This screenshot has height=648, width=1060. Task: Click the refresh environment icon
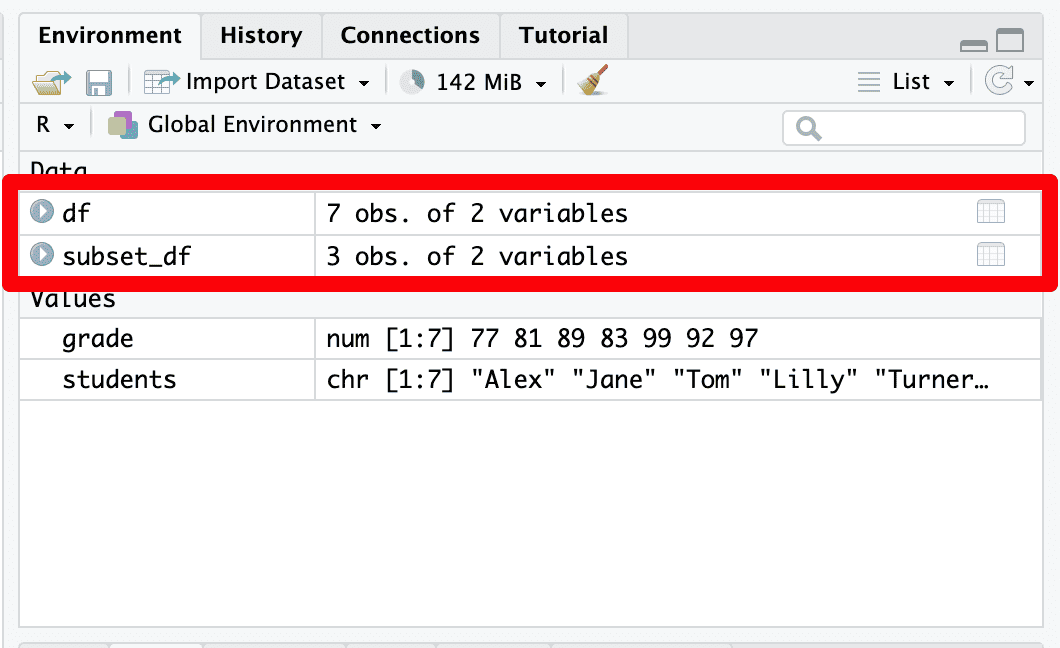click(x=999, y=82)
